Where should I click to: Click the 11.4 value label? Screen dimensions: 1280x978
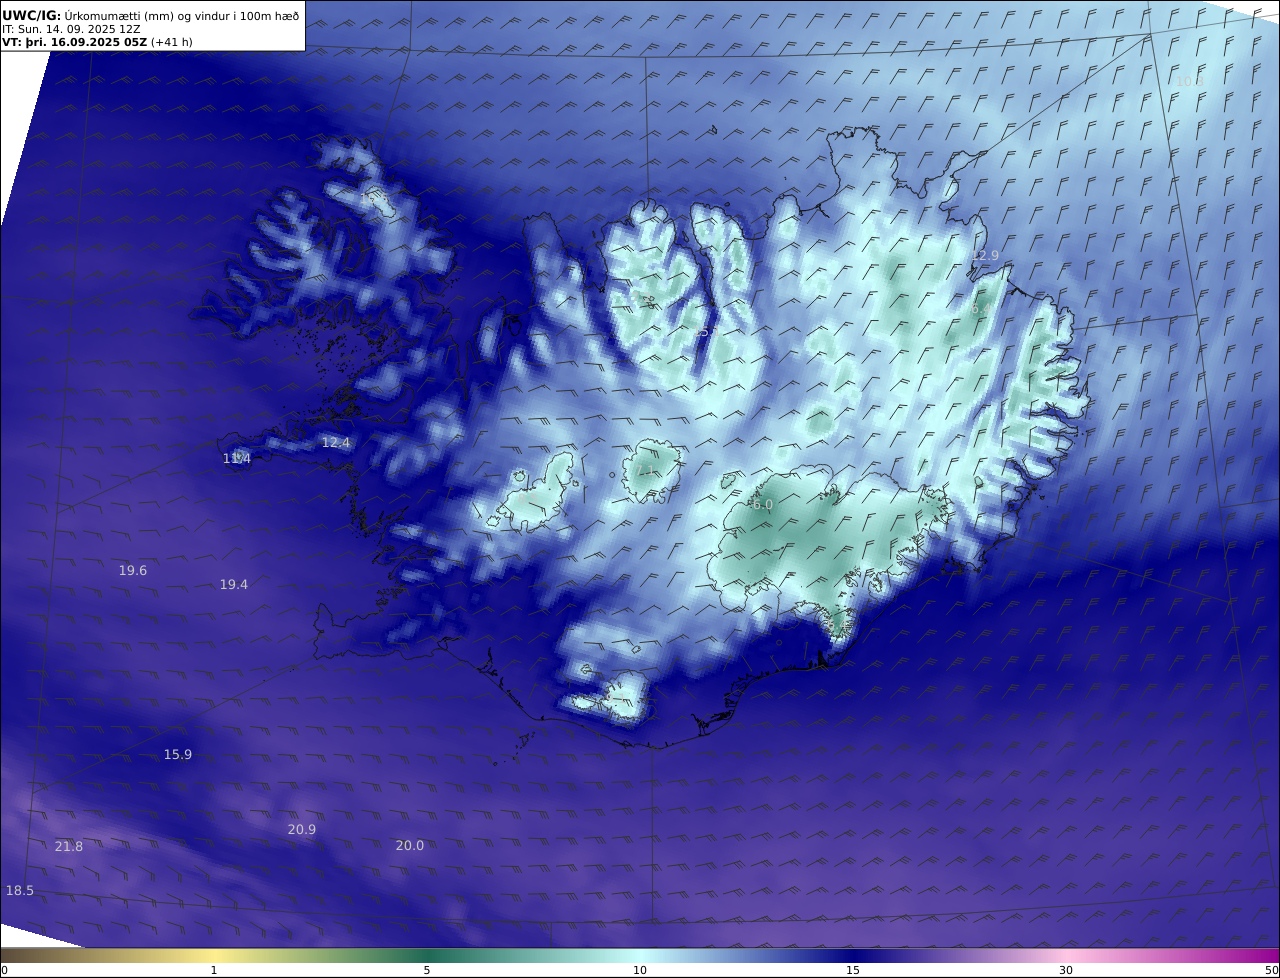[x=237, y=458]
